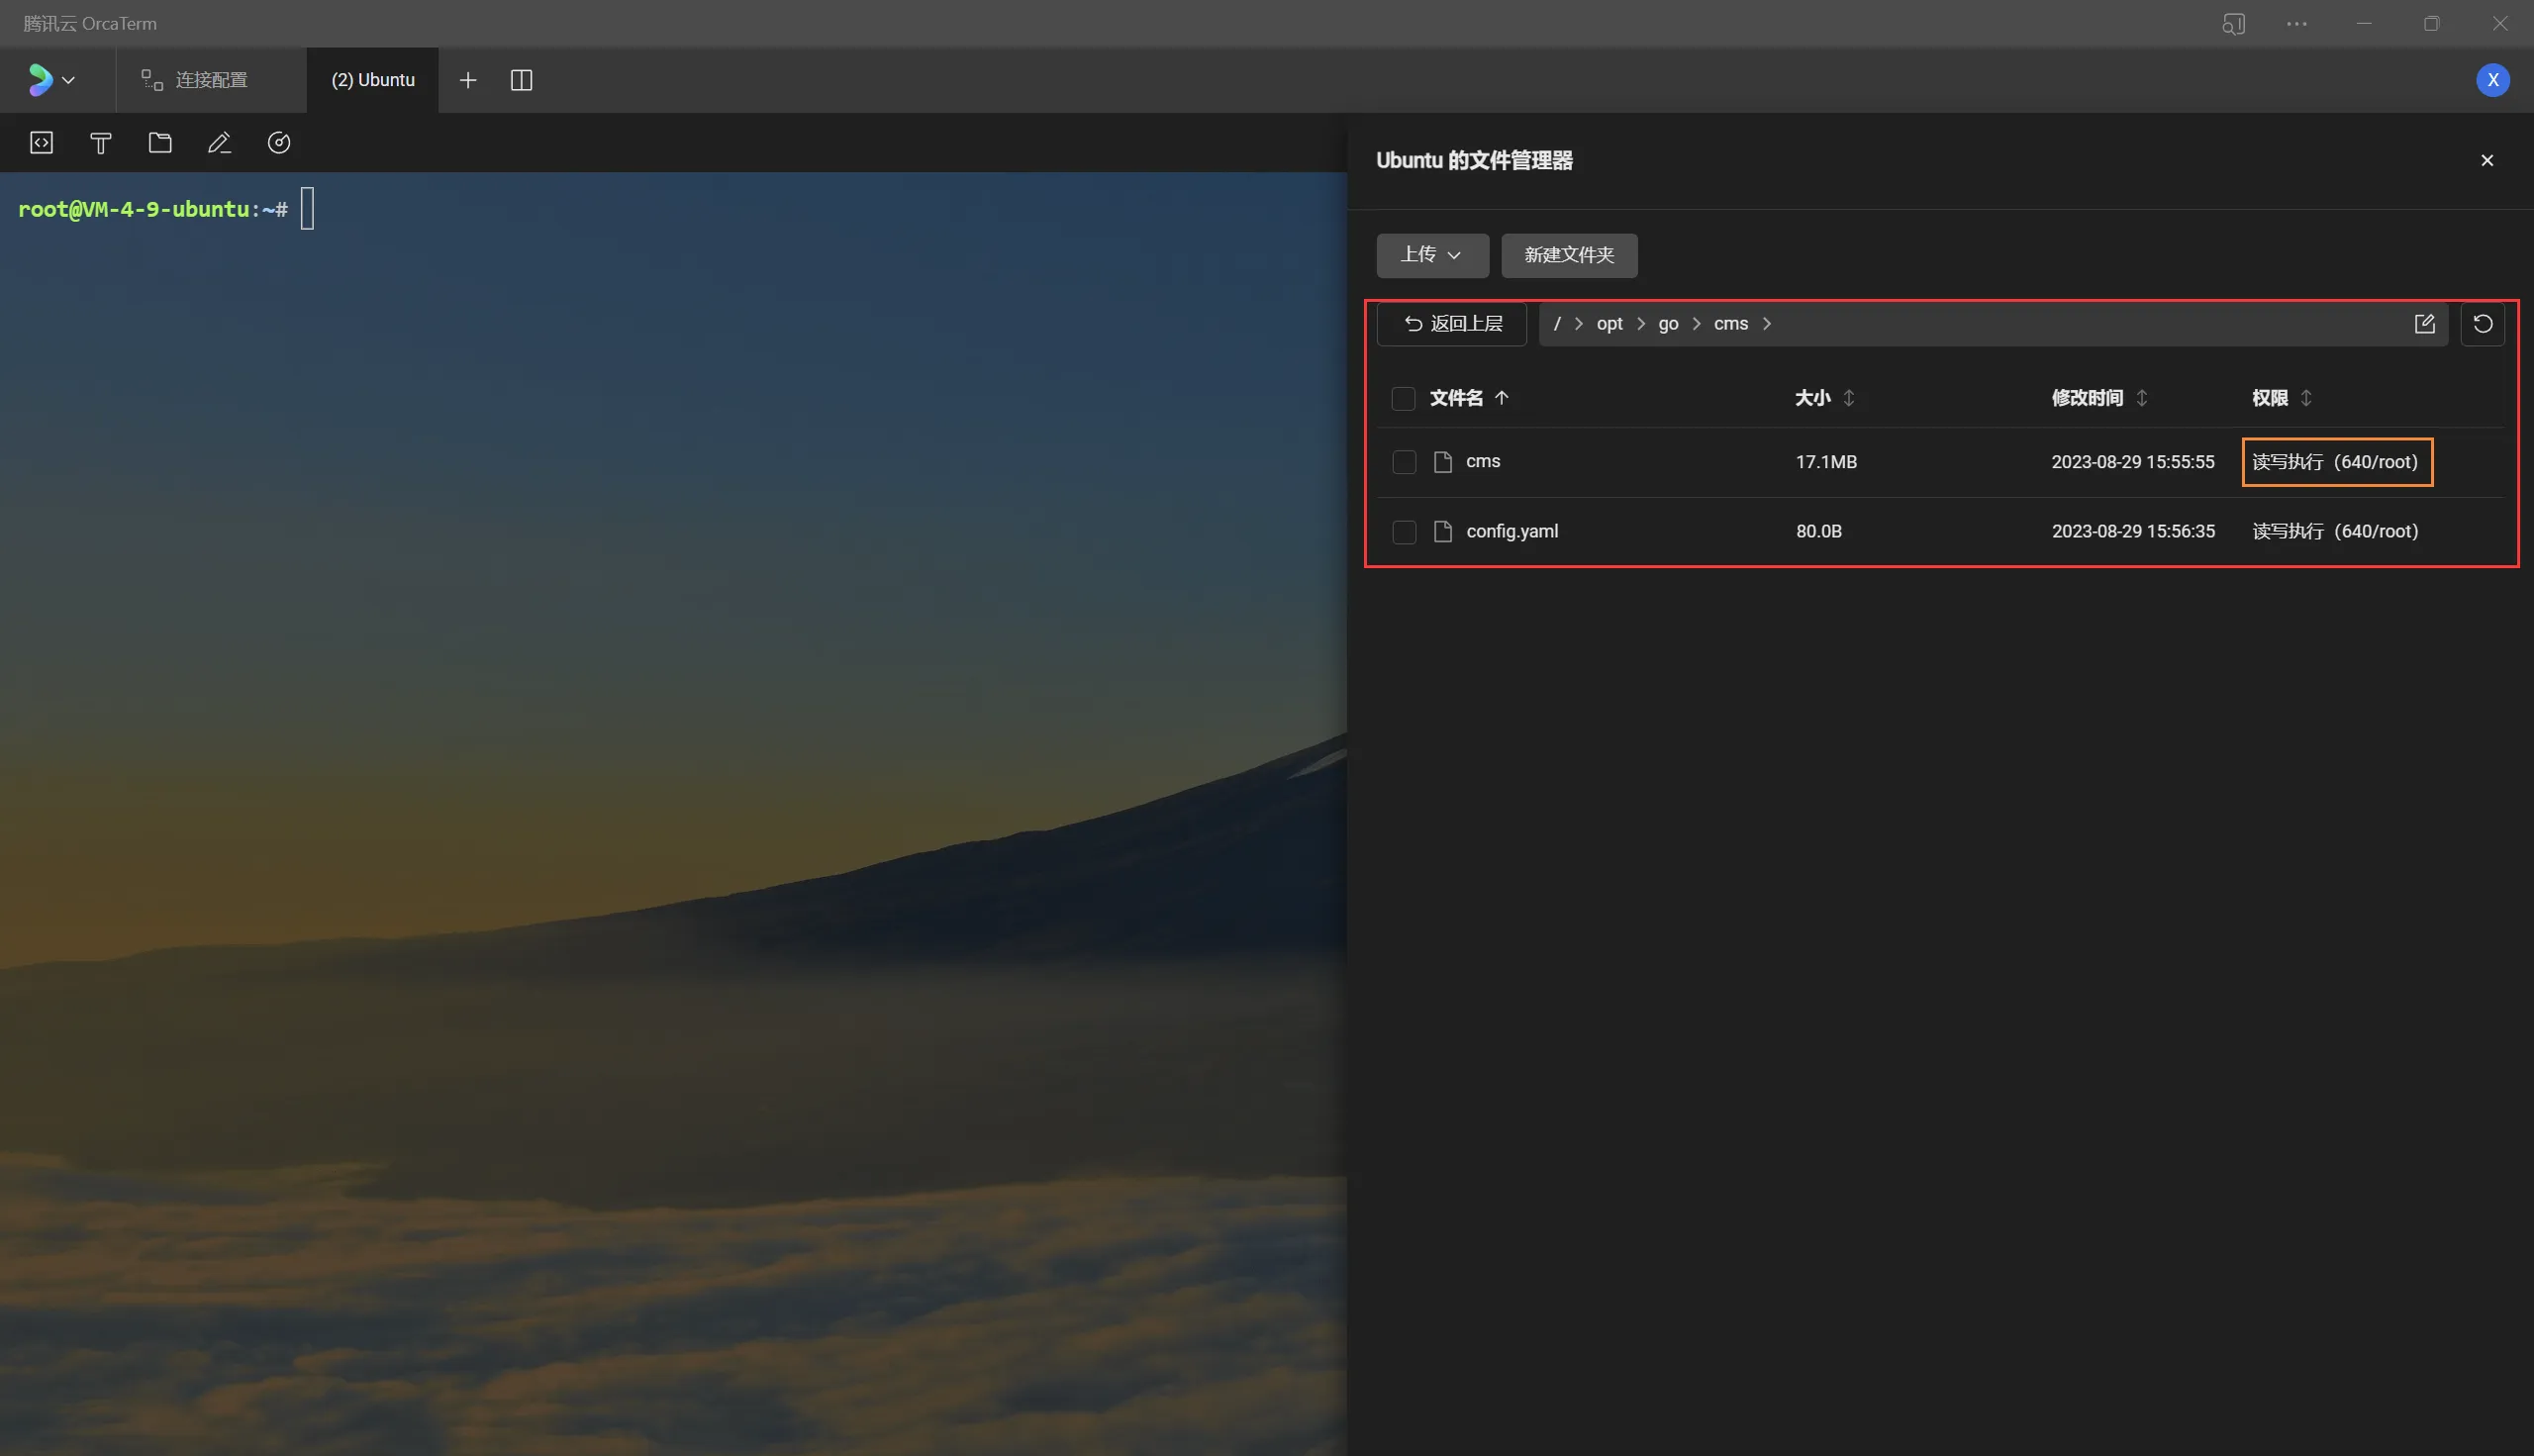The image size is (2534, 1456).
Task: Select the text/font settings icon
Action: point(100,142)
